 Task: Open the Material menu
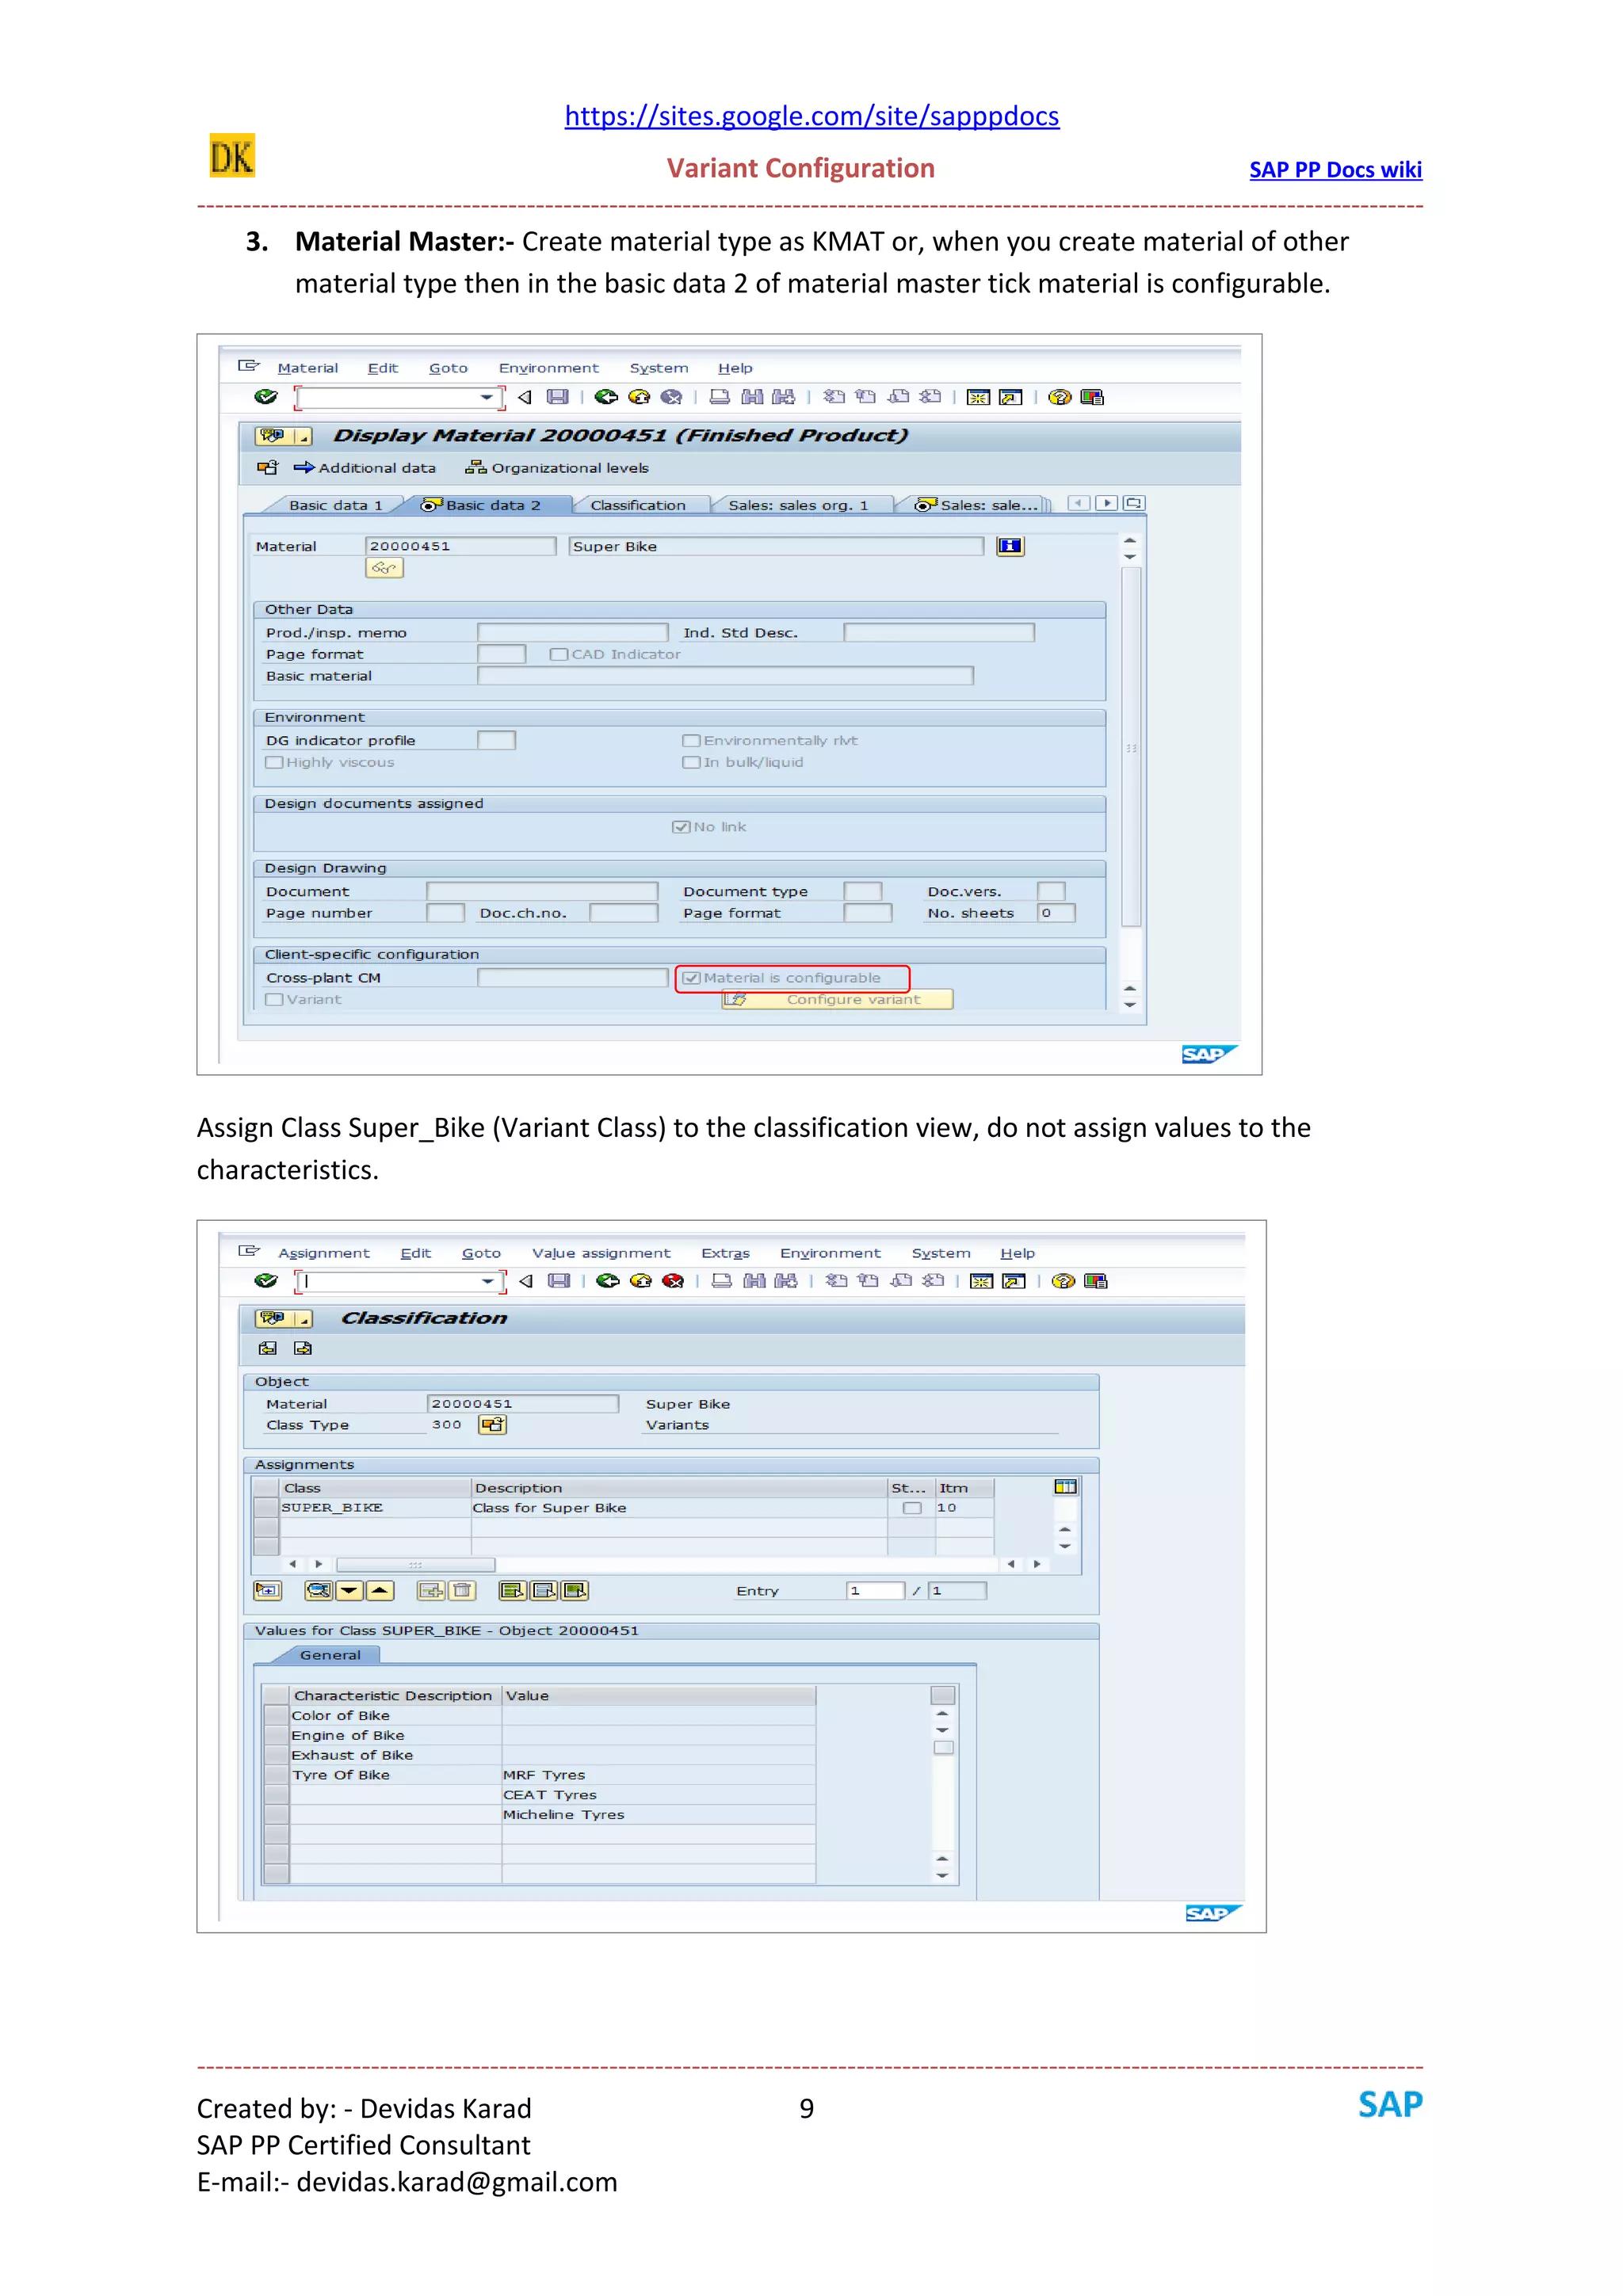click(308, 368)
